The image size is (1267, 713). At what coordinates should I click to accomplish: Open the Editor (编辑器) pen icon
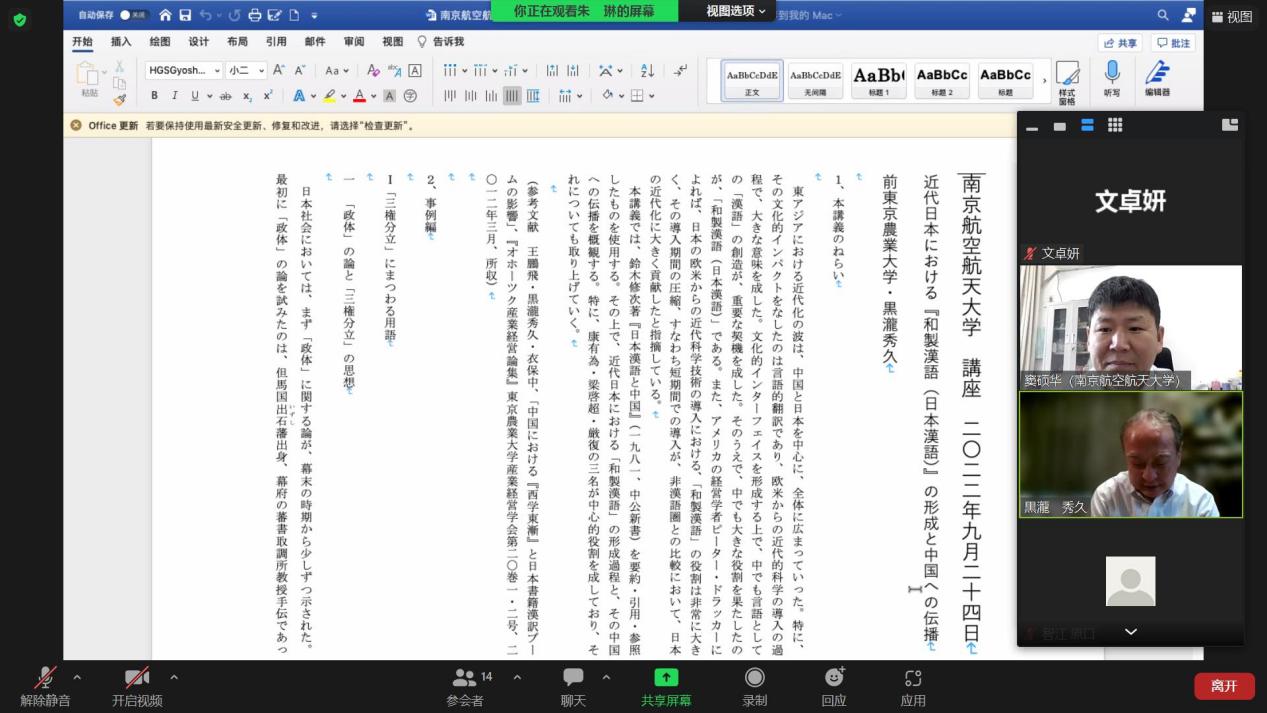click(1157, 75)
